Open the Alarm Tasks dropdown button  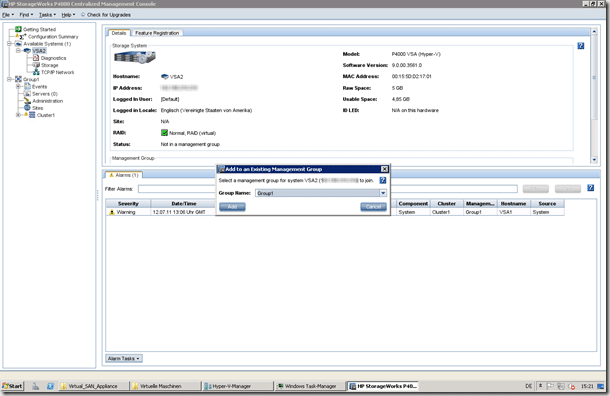tap(124, 358)
